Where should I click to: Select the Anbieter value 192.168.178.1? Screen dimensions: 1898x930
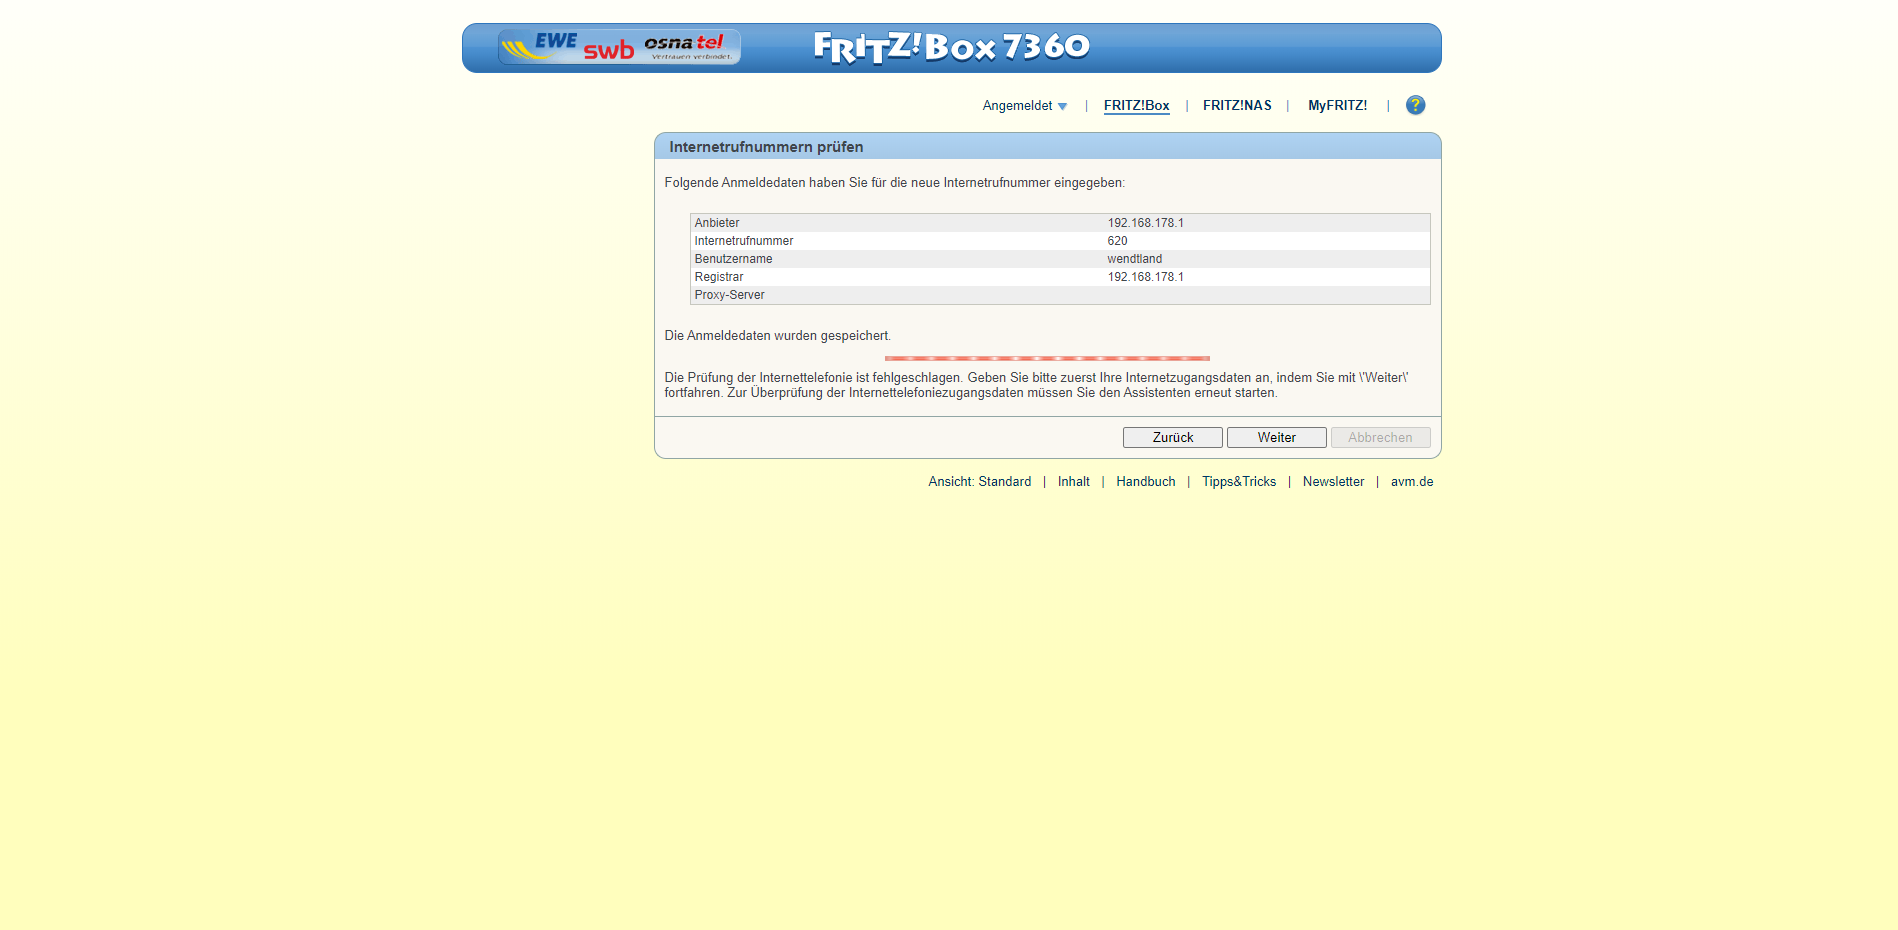(x=1145, y=223)
